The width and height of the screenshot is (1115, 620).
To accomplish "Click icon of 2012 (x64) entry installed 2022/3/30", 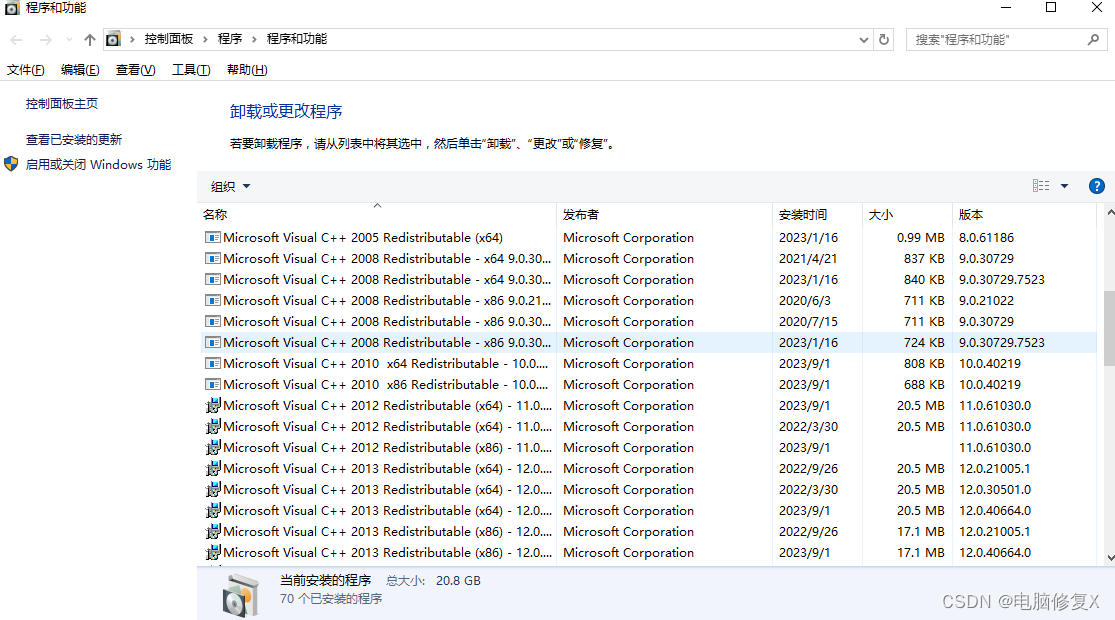I will tap(213, 427).
